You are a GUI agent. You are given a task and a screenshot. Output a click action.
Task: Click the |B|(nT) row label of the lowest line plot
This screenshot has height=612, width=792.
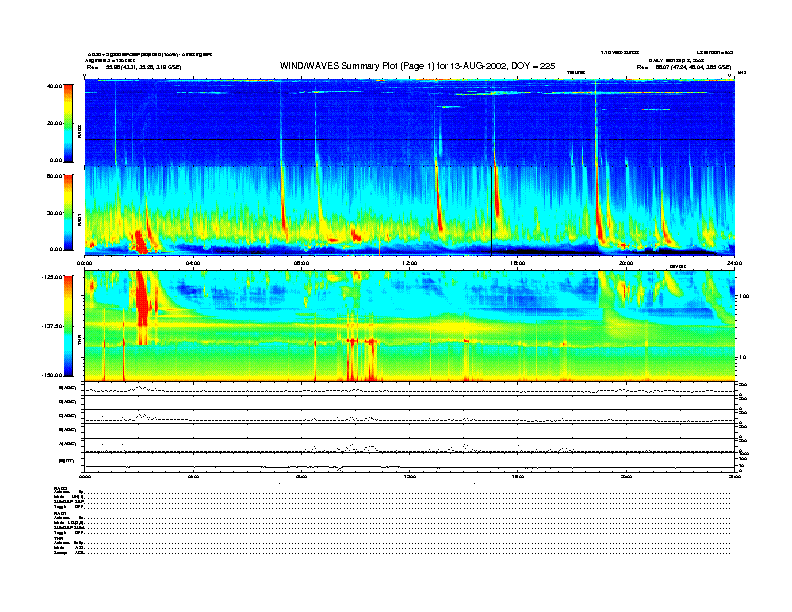68,461
